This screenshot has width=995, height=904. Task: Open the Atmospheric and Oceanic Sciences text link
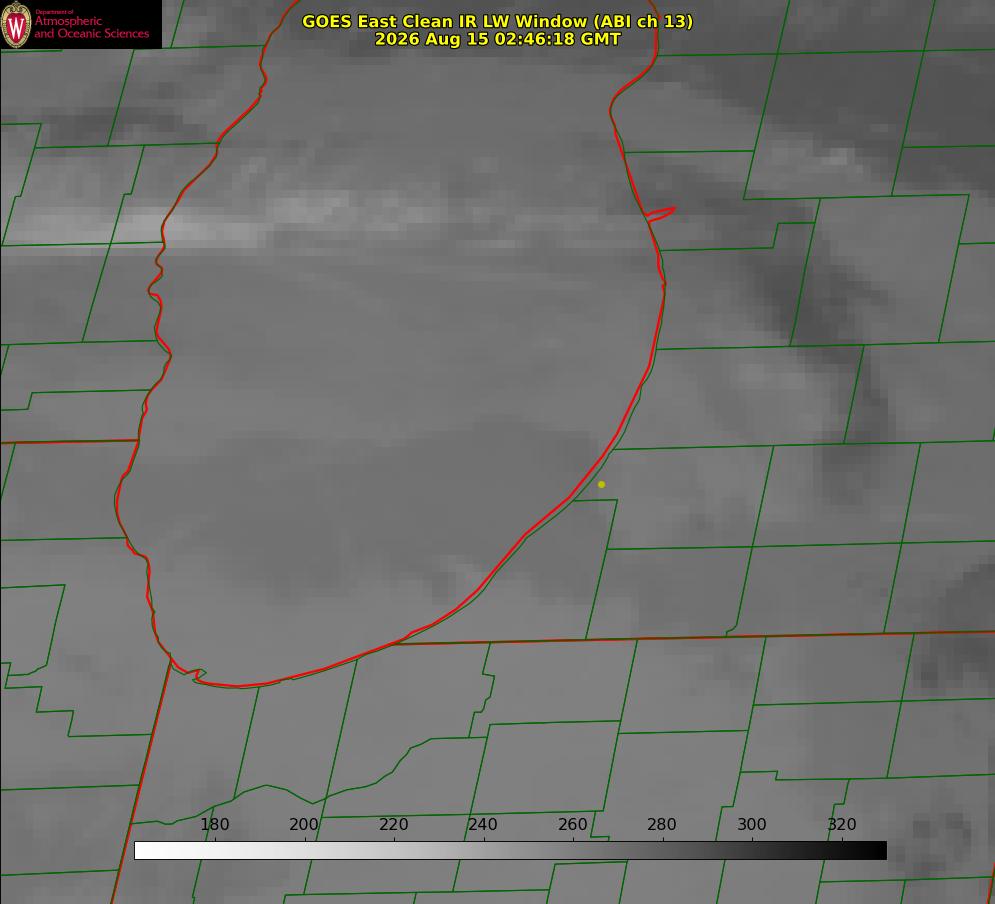(x=92, y=27)
